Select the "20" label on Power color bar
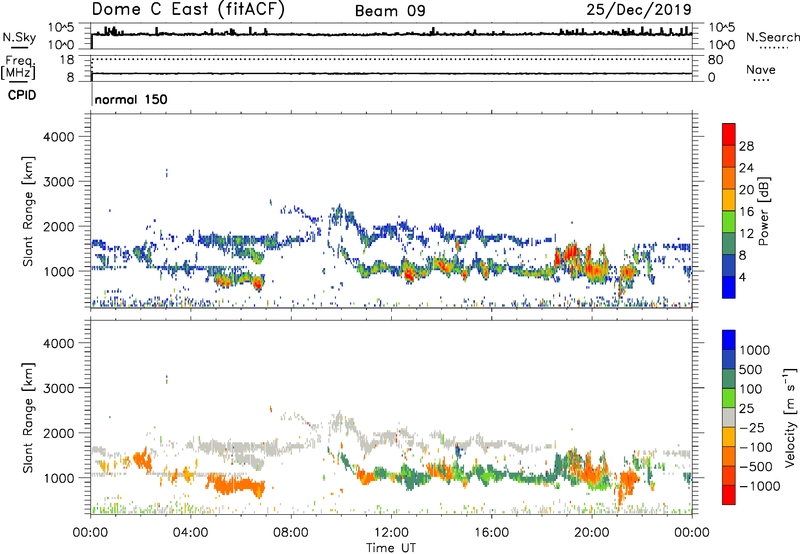This screenshot has height=554, width=800. (746, 190)
